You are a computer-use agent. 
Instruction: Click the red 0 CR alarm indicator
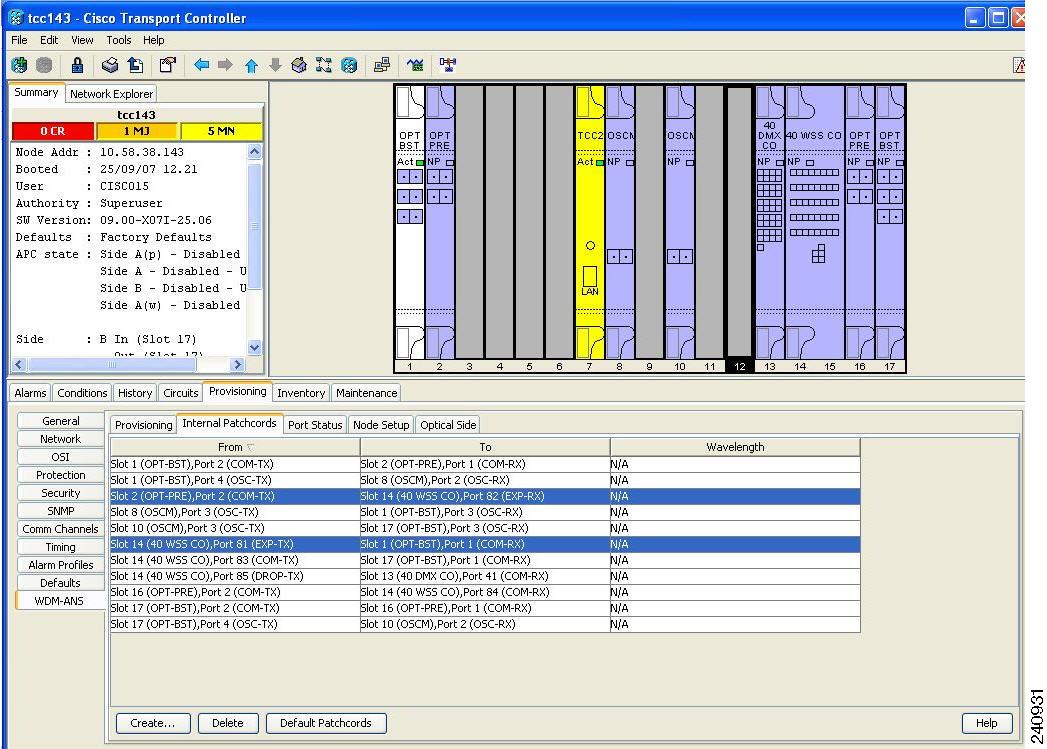click(53, 132)
